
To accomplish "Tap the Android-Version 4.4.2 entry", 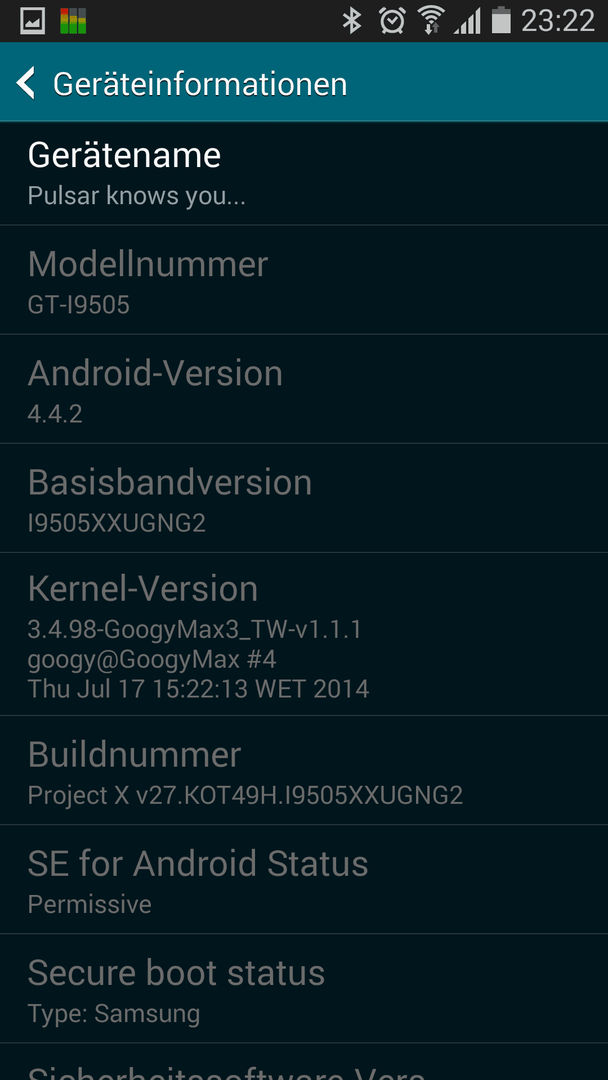I will pyautogui.click(x=304, y=389).
